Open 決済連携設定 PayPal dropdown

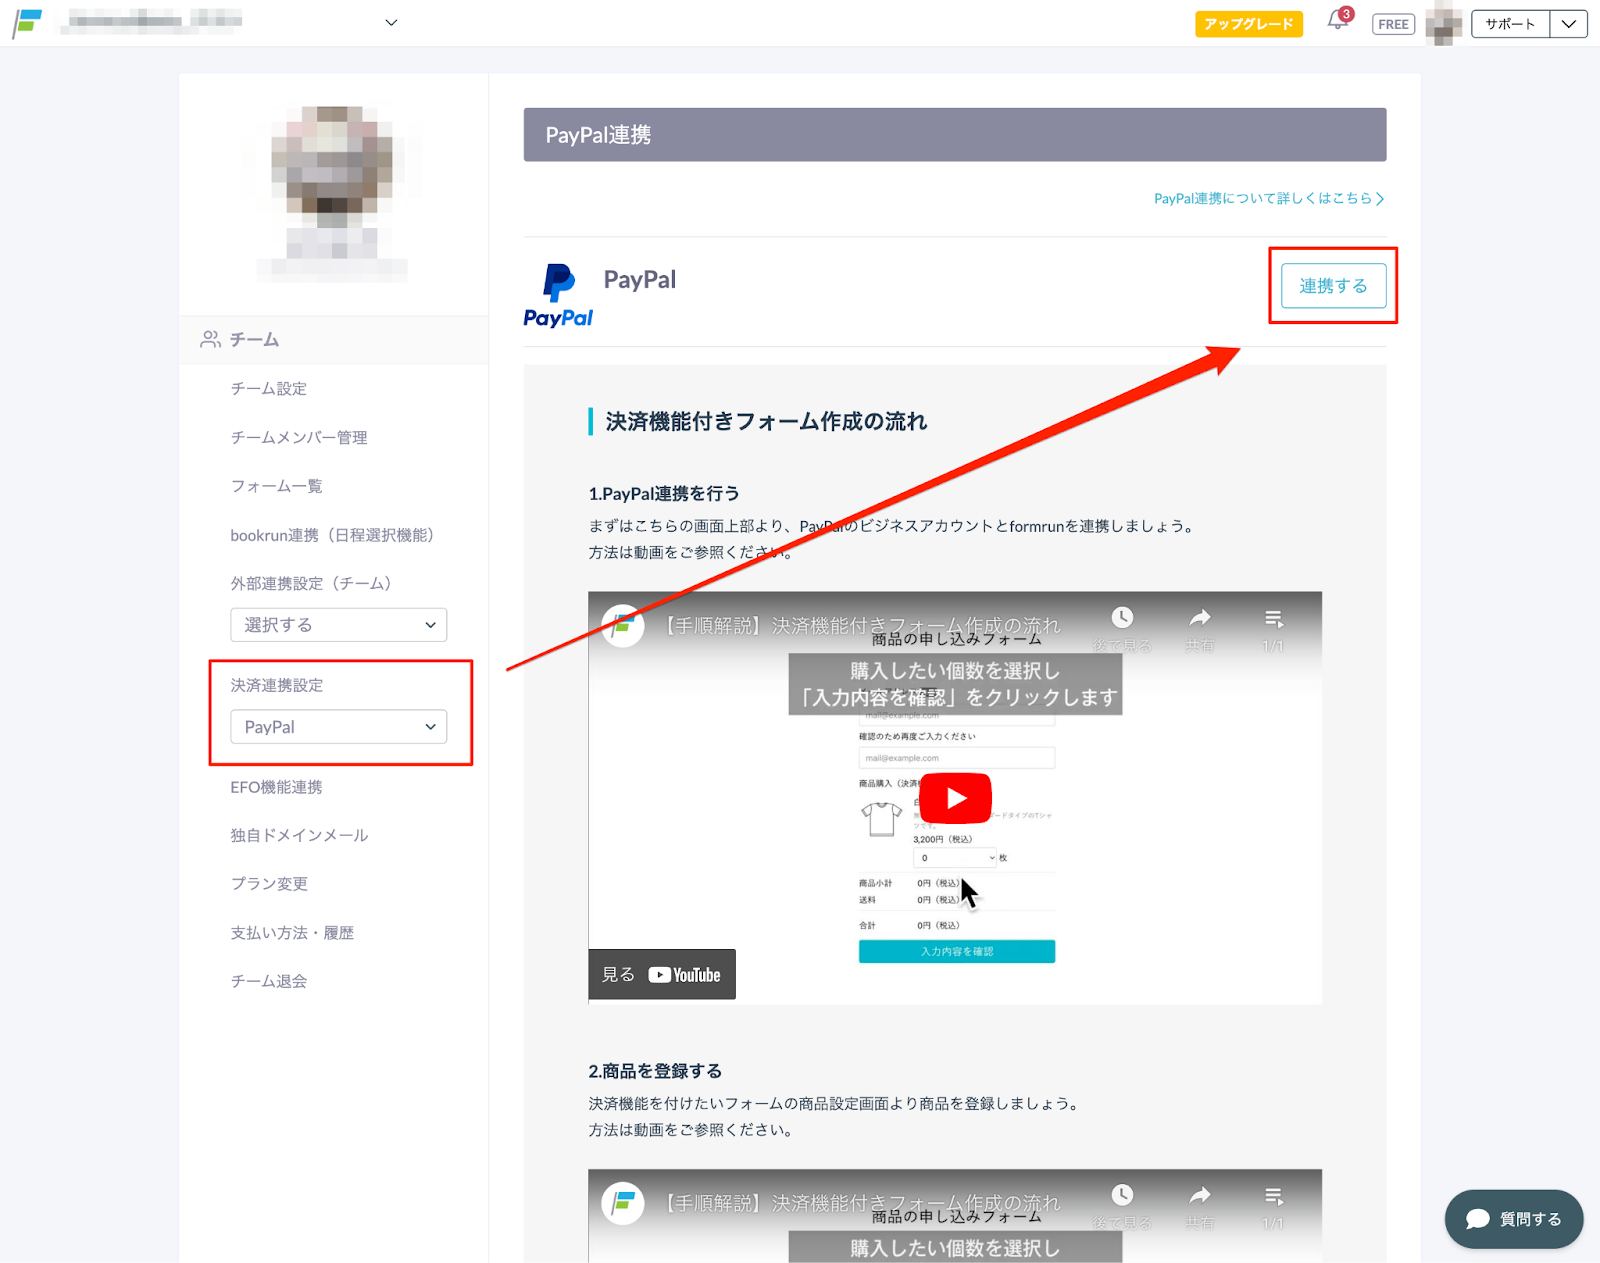pos(338,727)
